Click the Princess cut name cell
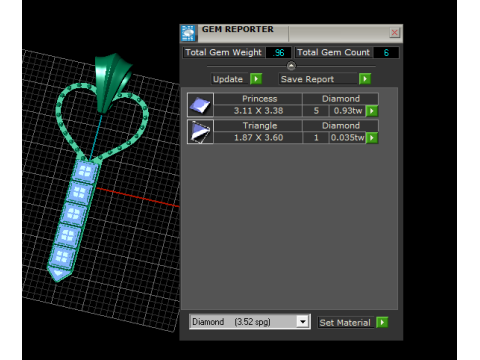Viewport: 480px width, 360px height. (x=258, y=99)
